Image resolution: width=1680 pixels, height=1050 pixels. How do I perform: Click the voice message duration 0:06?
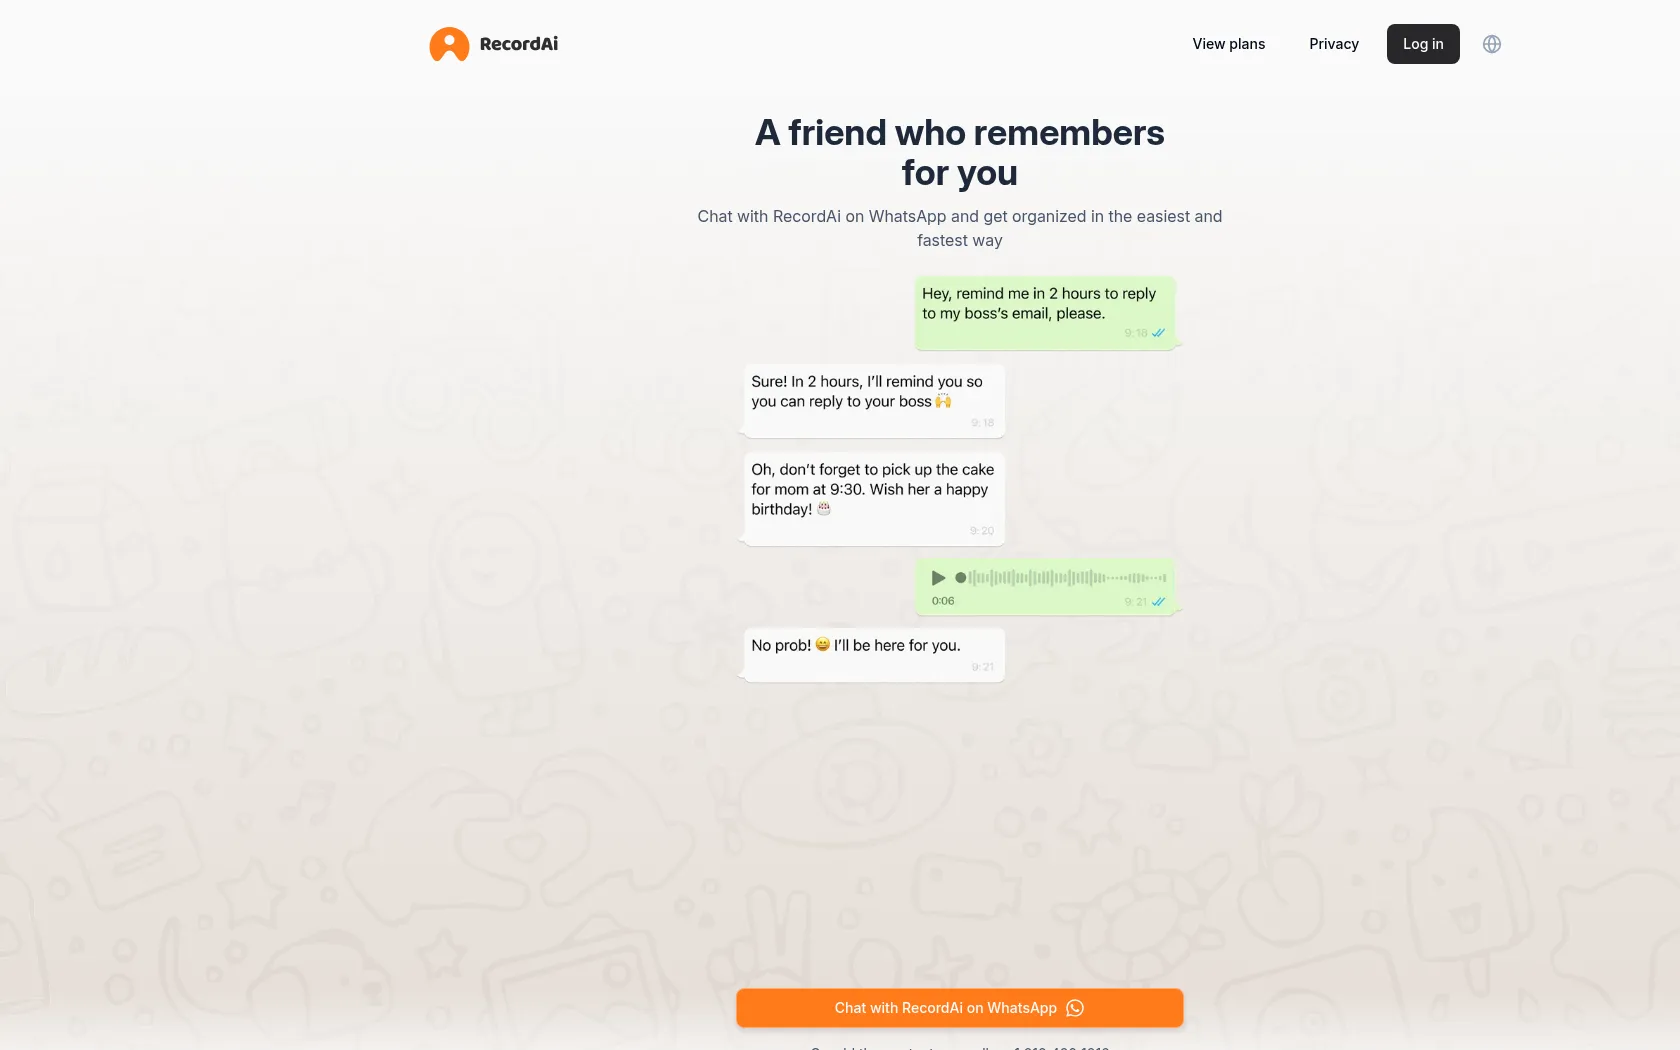coord(943,601)
